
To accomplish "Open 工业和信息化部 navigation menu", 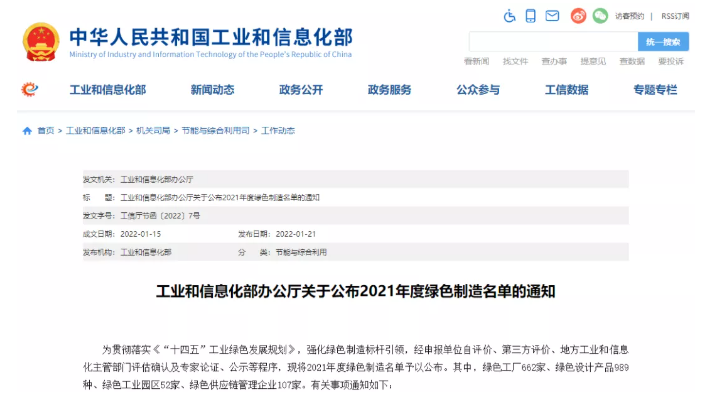I will tap(108, 90).
